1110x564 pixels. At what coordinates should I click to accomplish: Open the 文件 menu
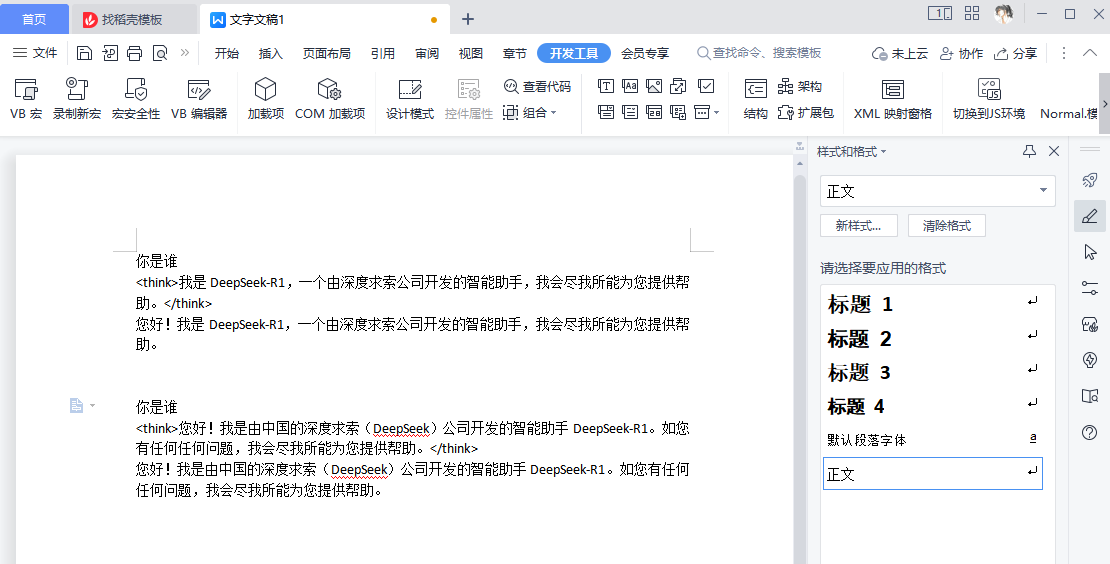(x=35, y=53)
